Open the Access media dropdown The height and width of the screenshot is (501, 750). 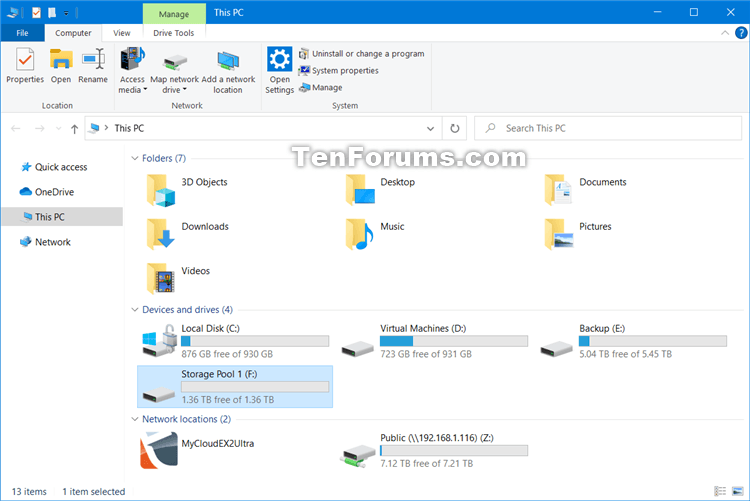click(132, 70)
